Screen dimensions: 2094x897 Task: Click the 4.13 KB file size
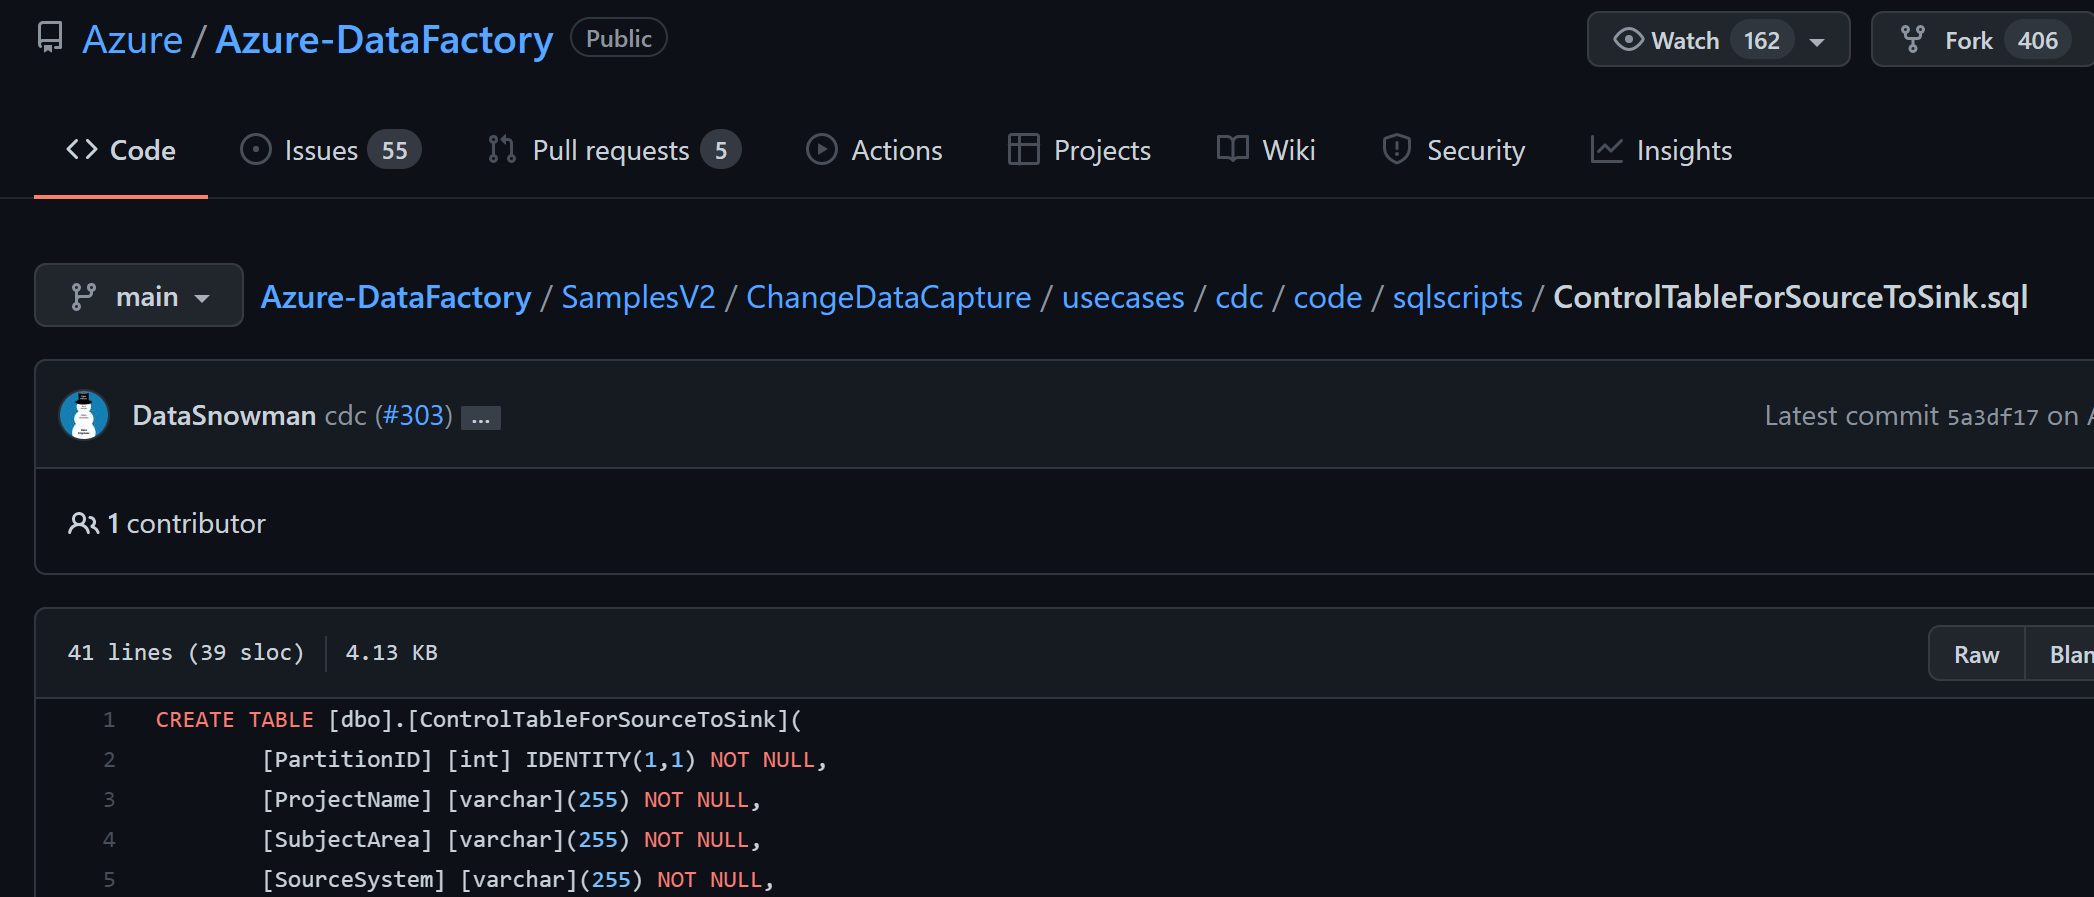[392, 652]
